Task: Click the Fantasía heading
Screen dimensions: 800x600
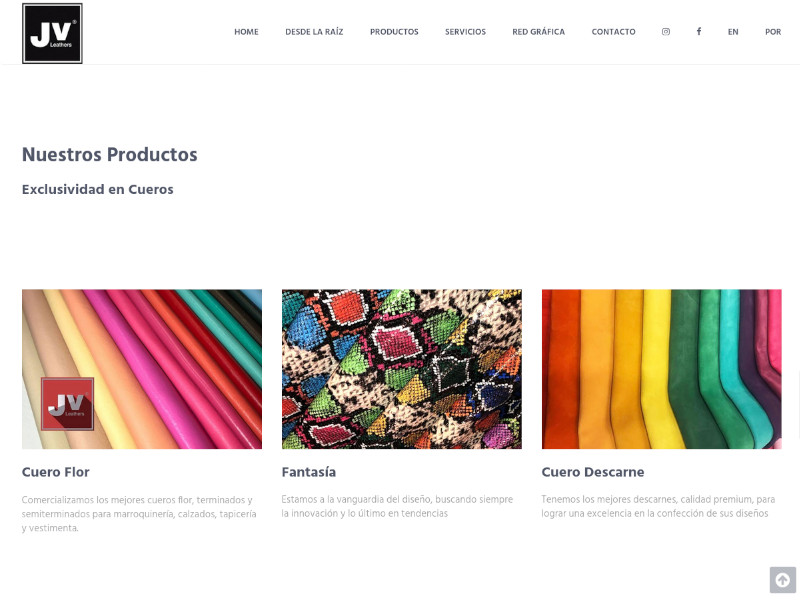Action: coord(309,472)
